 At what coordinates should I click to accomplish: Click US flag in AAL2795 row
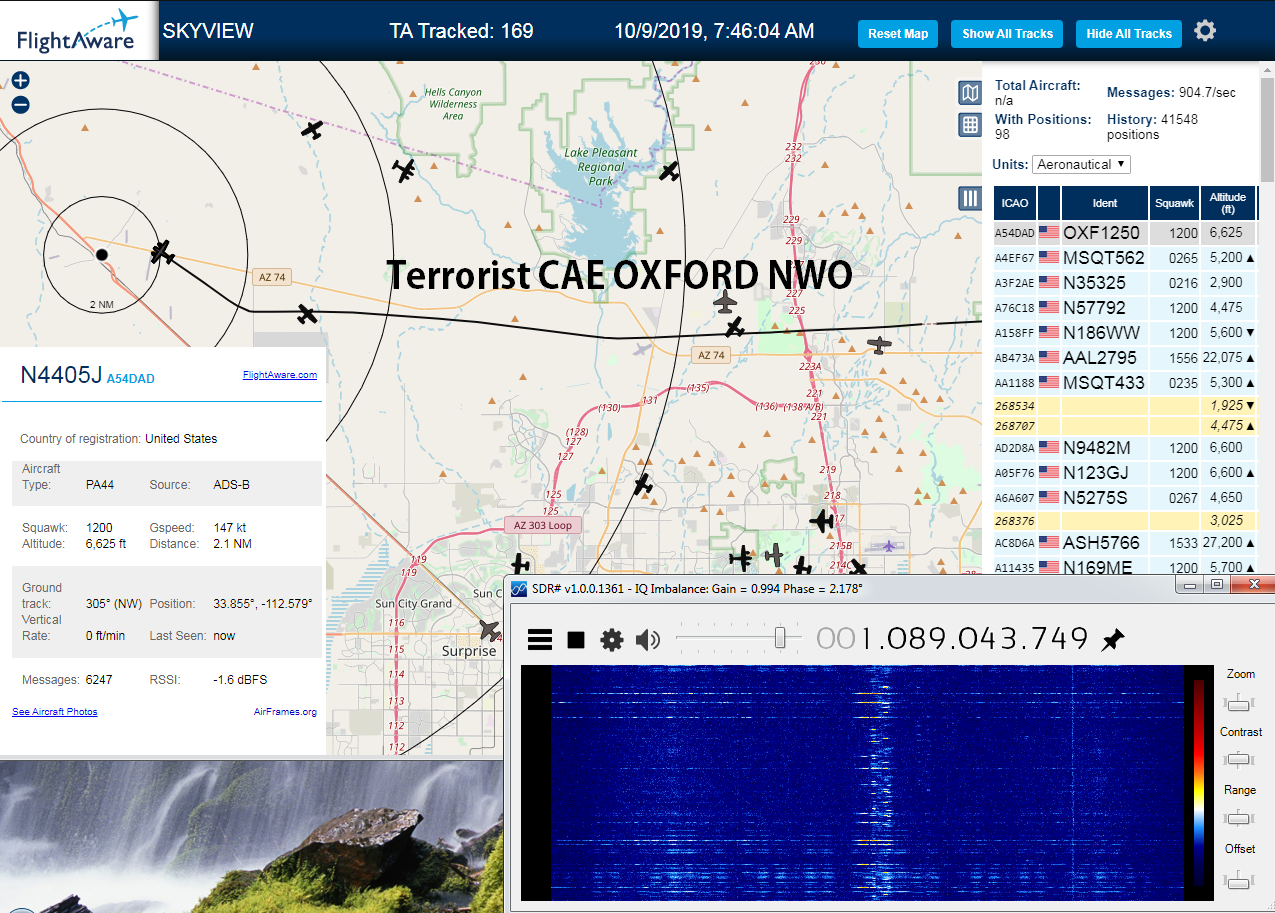pos(1049,357)
